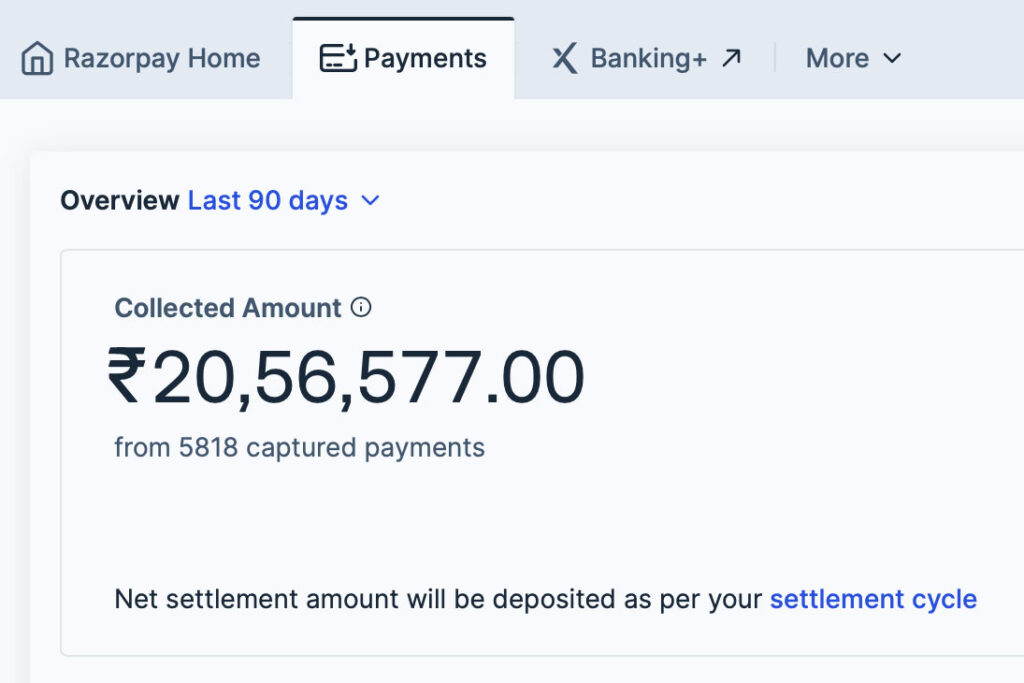Screen dimensions: 1024x683
Task: Click the chevron next to Last 90 days
Action: 370,200
